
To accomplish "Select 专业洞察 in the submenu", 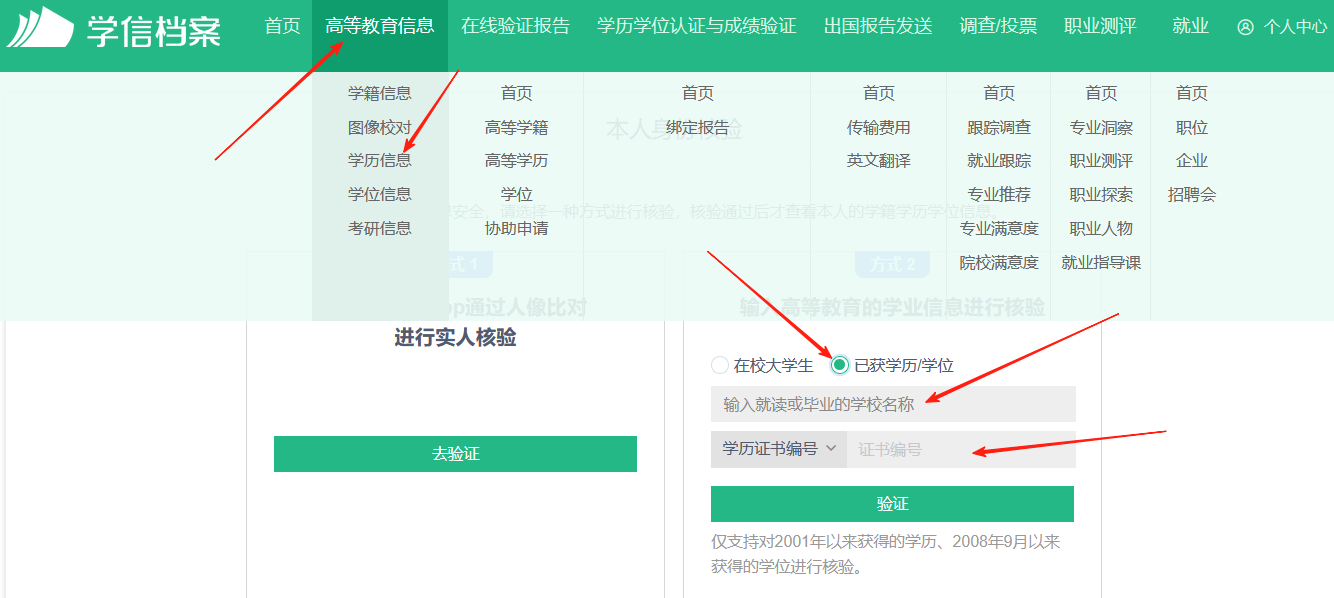I will pos(1101,127).
